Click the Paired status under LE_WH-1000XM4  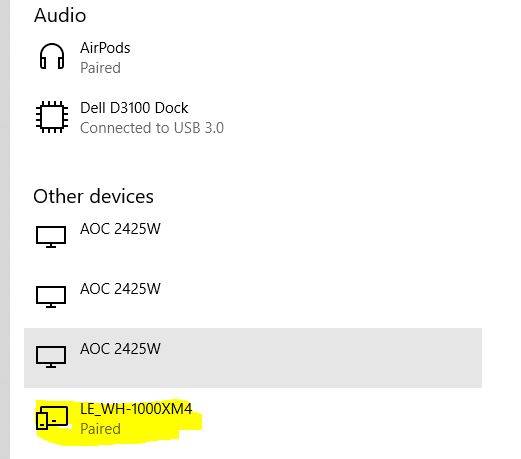tap(100, 429)
